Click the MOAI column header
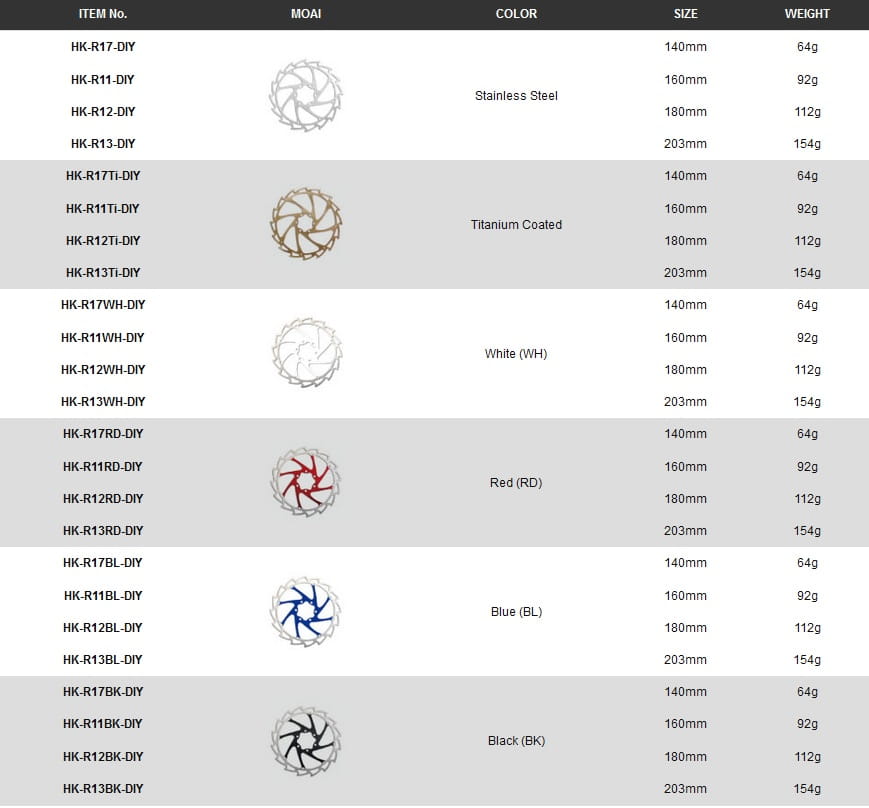869x808 pixels. 305,14
